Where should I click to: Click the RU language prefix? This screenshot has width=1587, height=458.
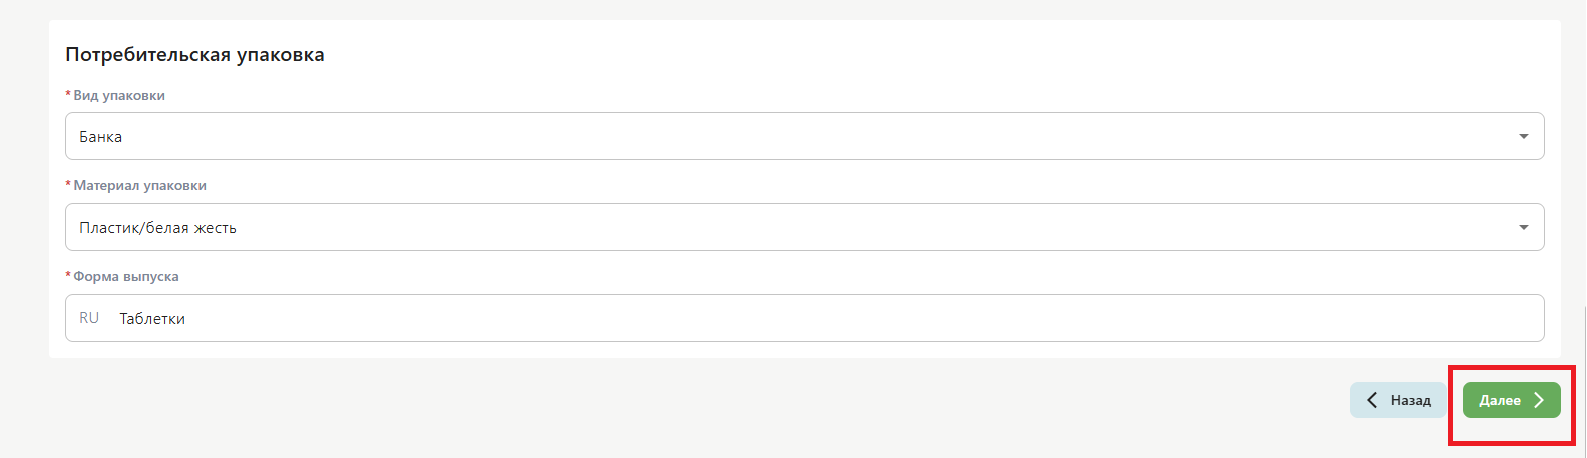coord(89,318)
